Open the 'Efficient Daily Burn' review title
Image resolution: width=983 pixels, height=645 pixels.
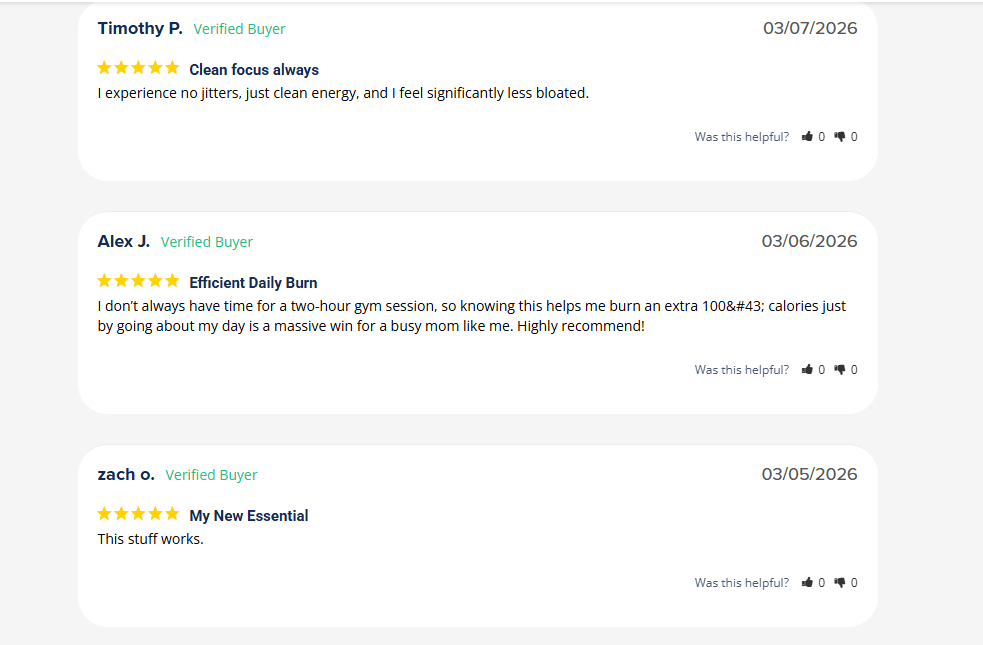[x=253, y=283]
